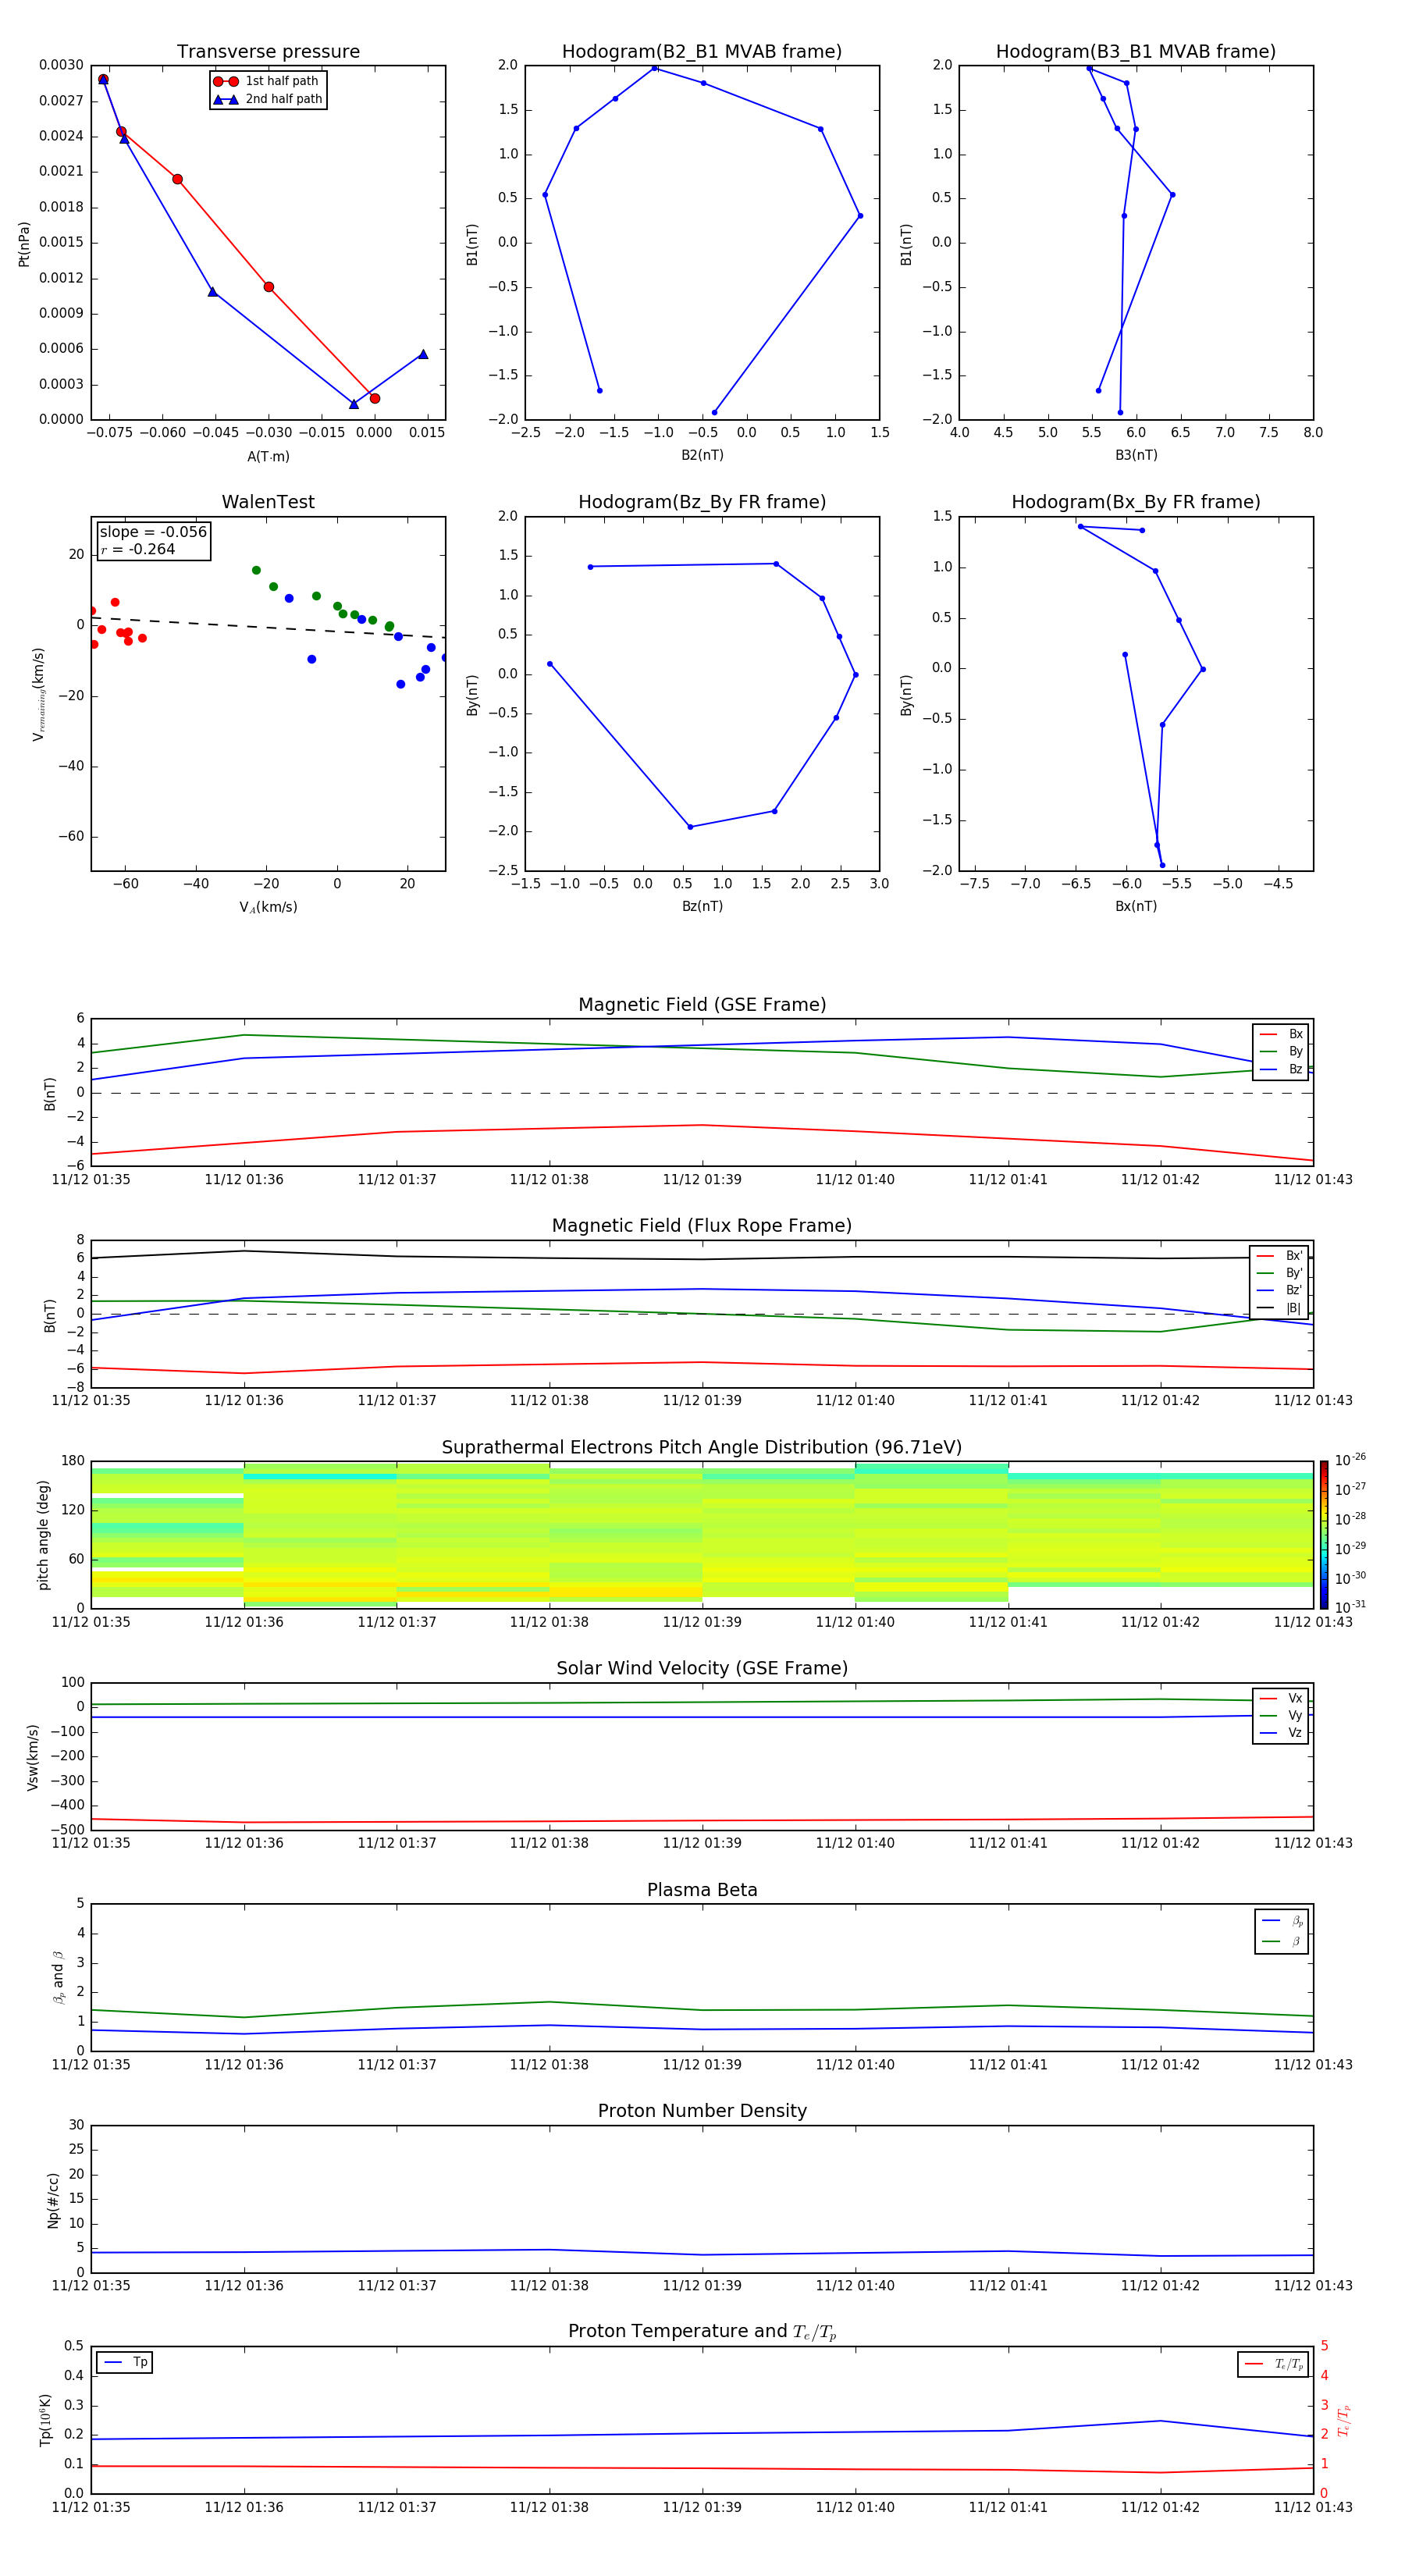Click the "slope = -0.056" annotation

click(x=153, y=532)
